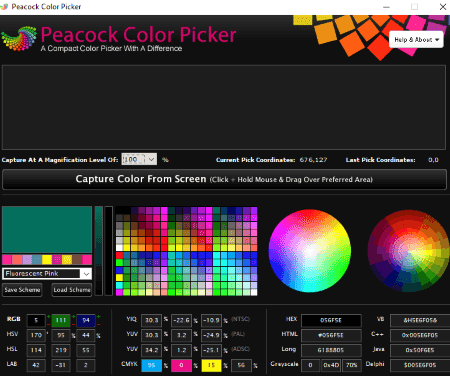This screenshot has height=376, width=450.
Task: Click the RGB red field showing 5
Action: (36, 320)
